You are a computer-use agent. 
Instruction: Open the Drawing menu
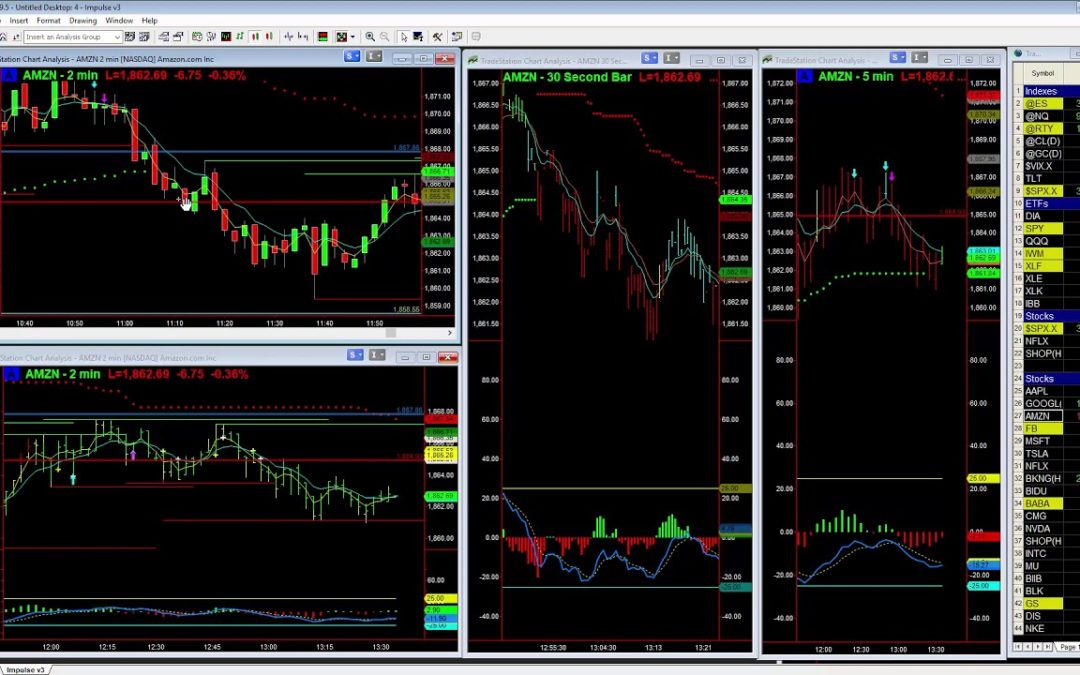point(83,21)
